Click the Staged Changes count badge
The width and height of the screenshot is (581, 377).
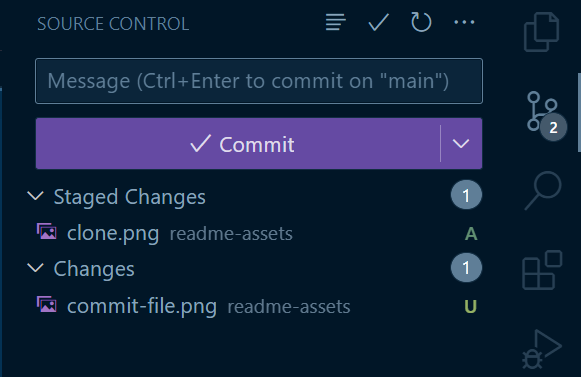pyautogui.click(x=467, y=195)
